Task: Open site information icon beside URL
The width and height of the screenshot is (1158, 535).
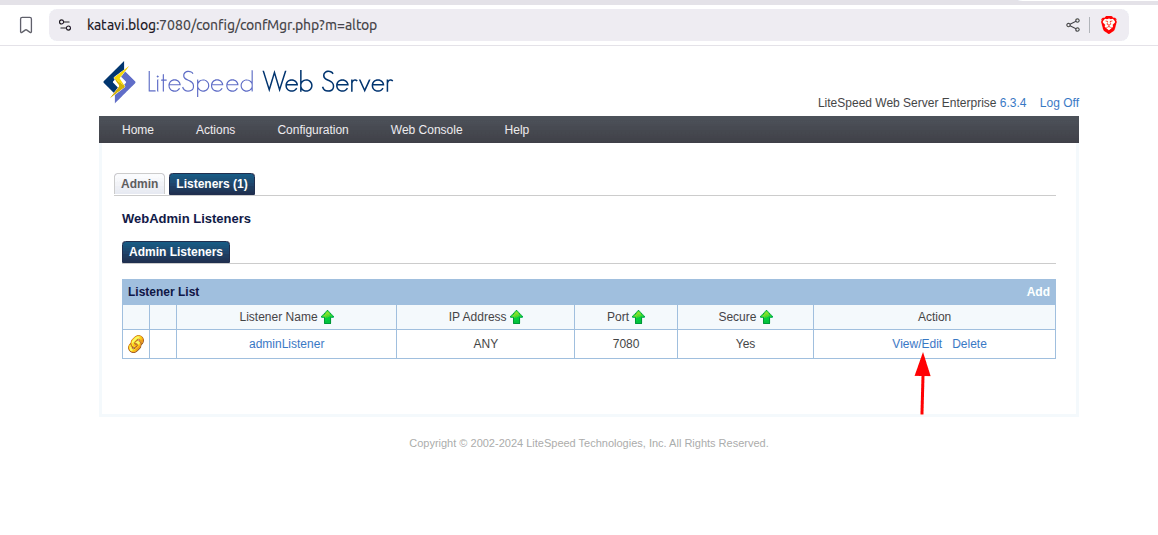Action: point(65,26)
